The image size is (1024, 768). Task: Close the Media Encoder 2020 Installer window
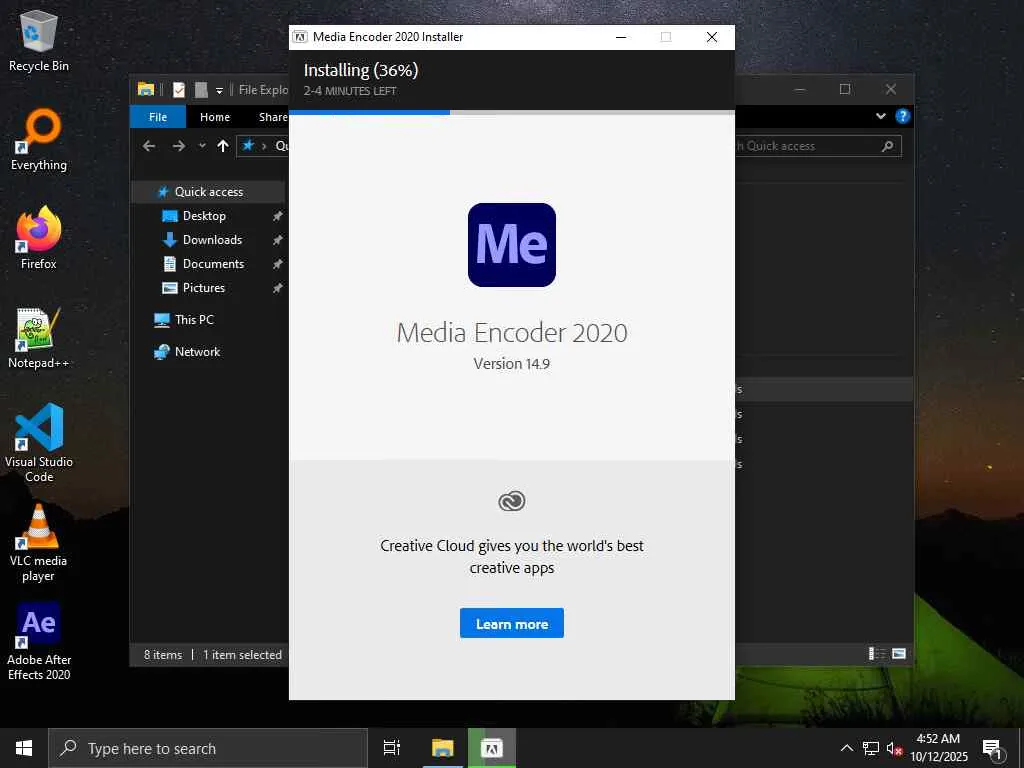click(712, 37)
